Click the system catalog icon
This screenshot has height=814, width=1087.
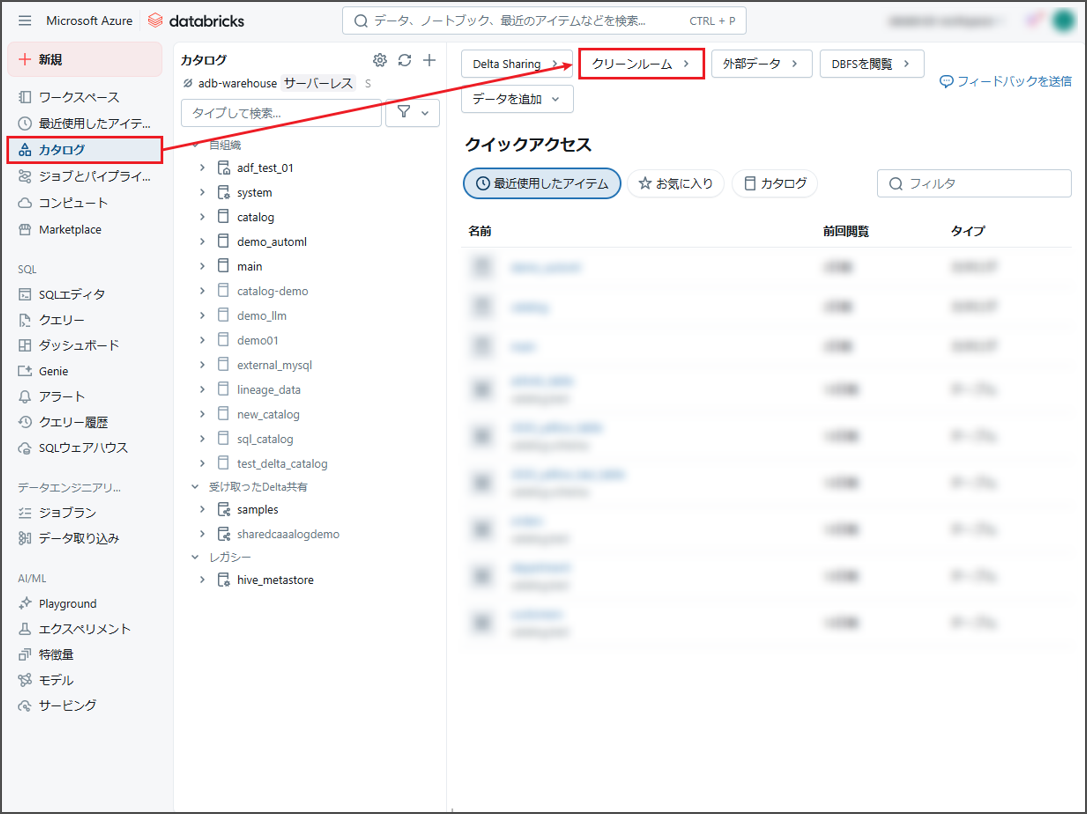(x=223, y=192)
